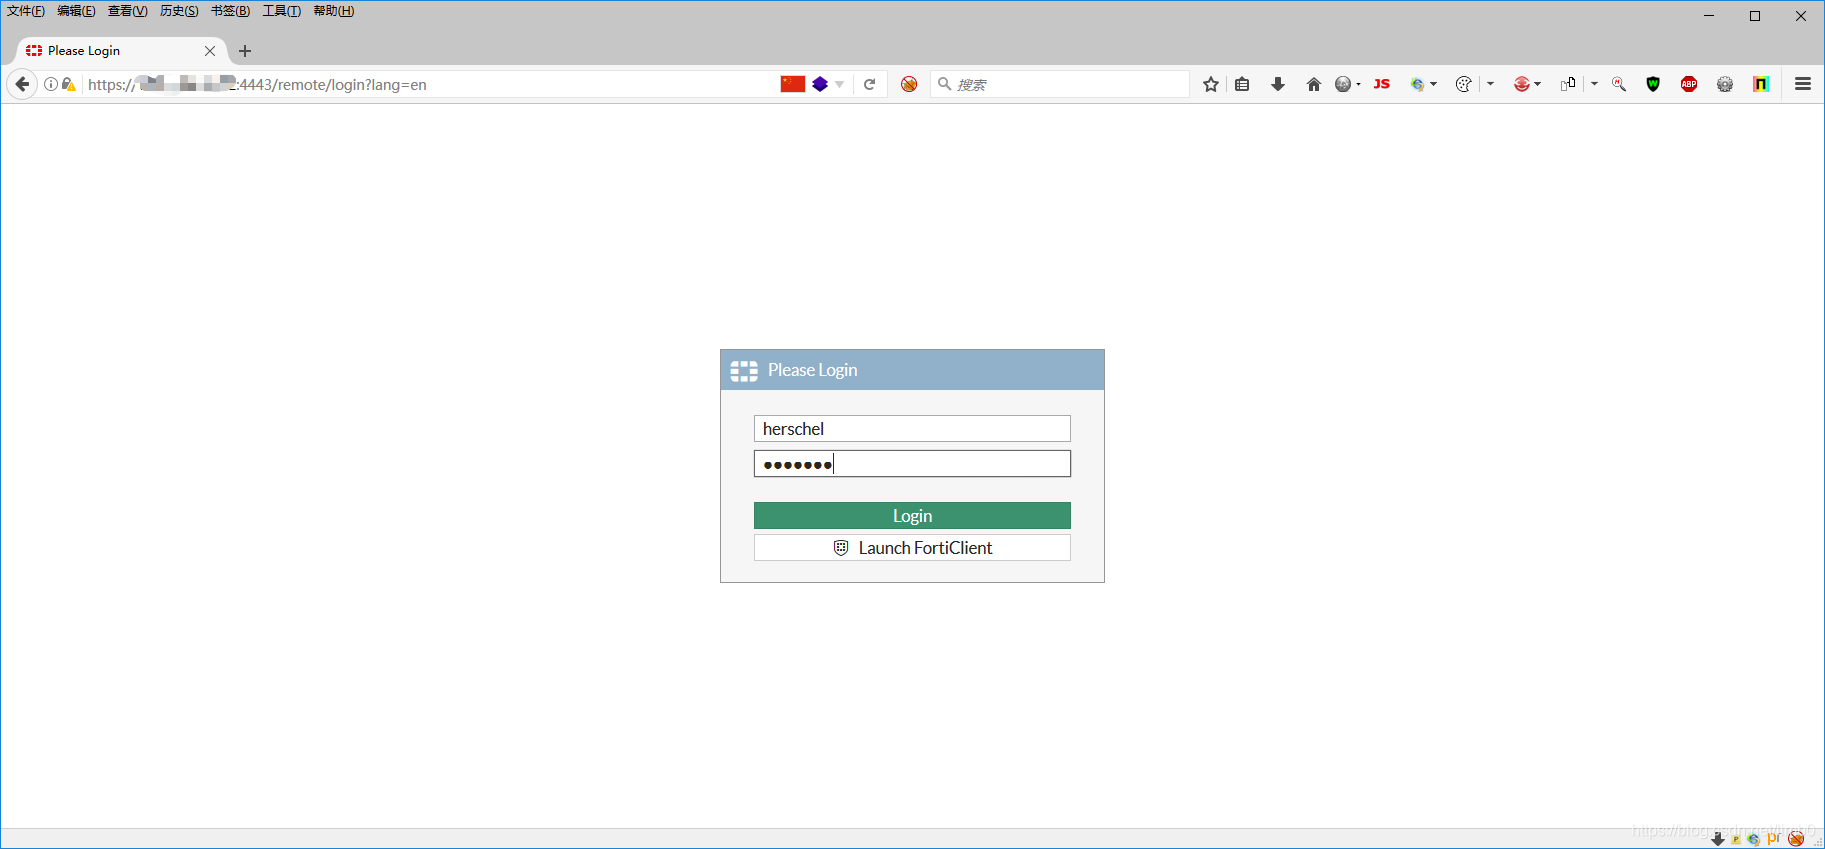Click the URL address bar
Screen dimensions: 1825x849
(430, 84)
